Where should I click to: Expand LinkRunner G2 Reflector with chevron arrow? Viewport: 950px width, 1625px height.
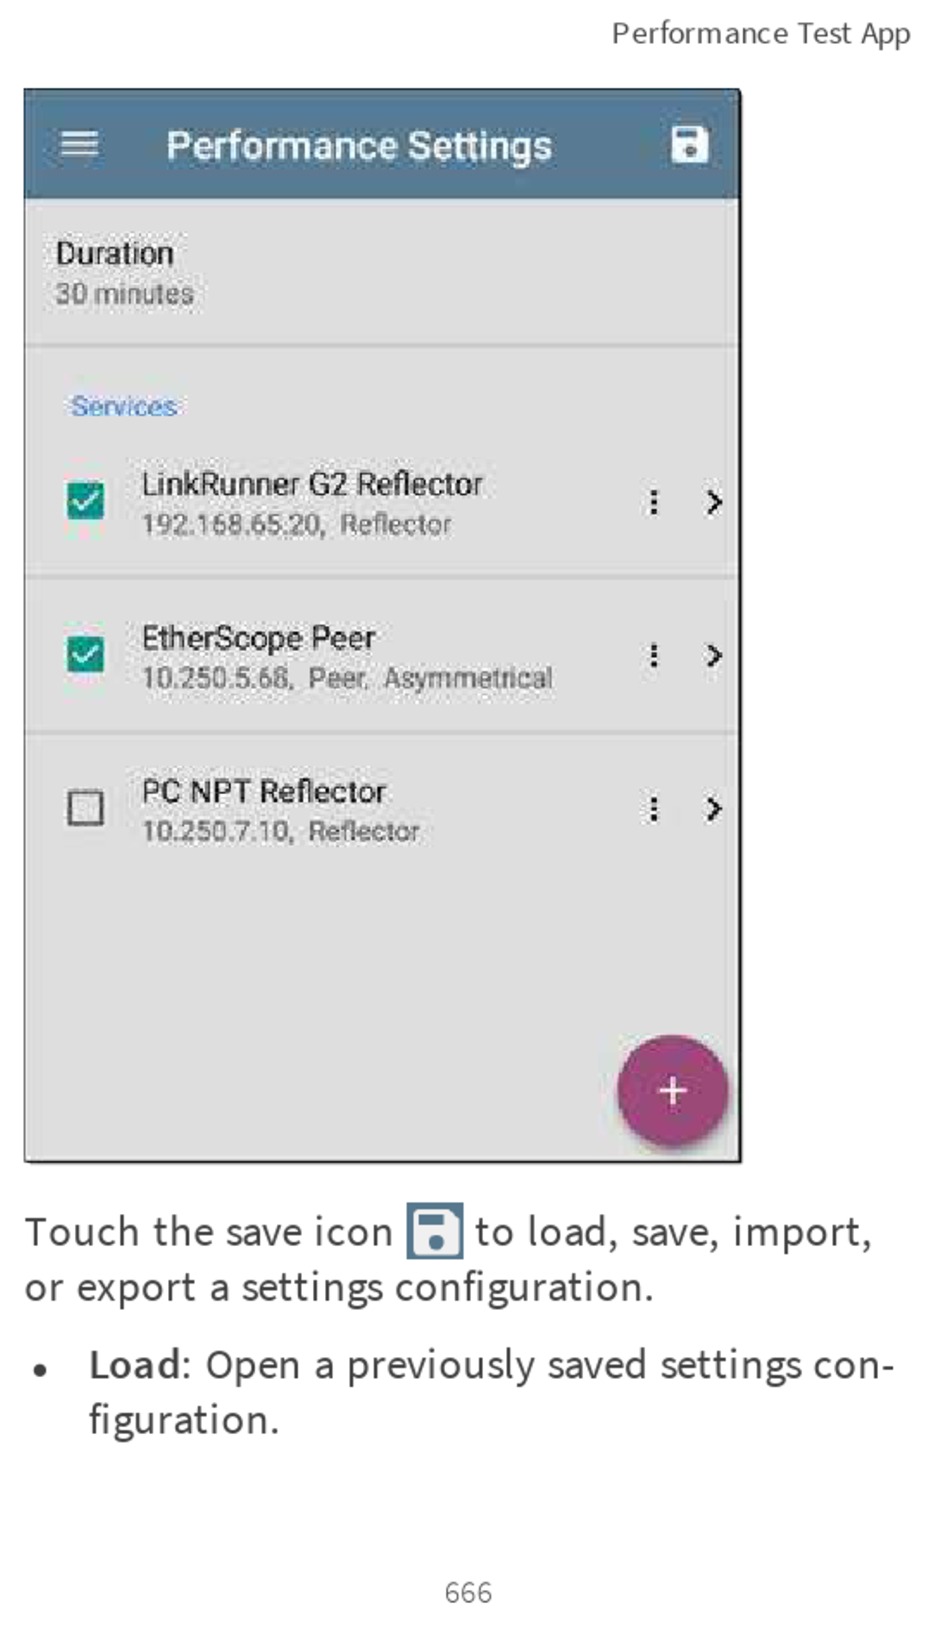click(x=713, y=502)
